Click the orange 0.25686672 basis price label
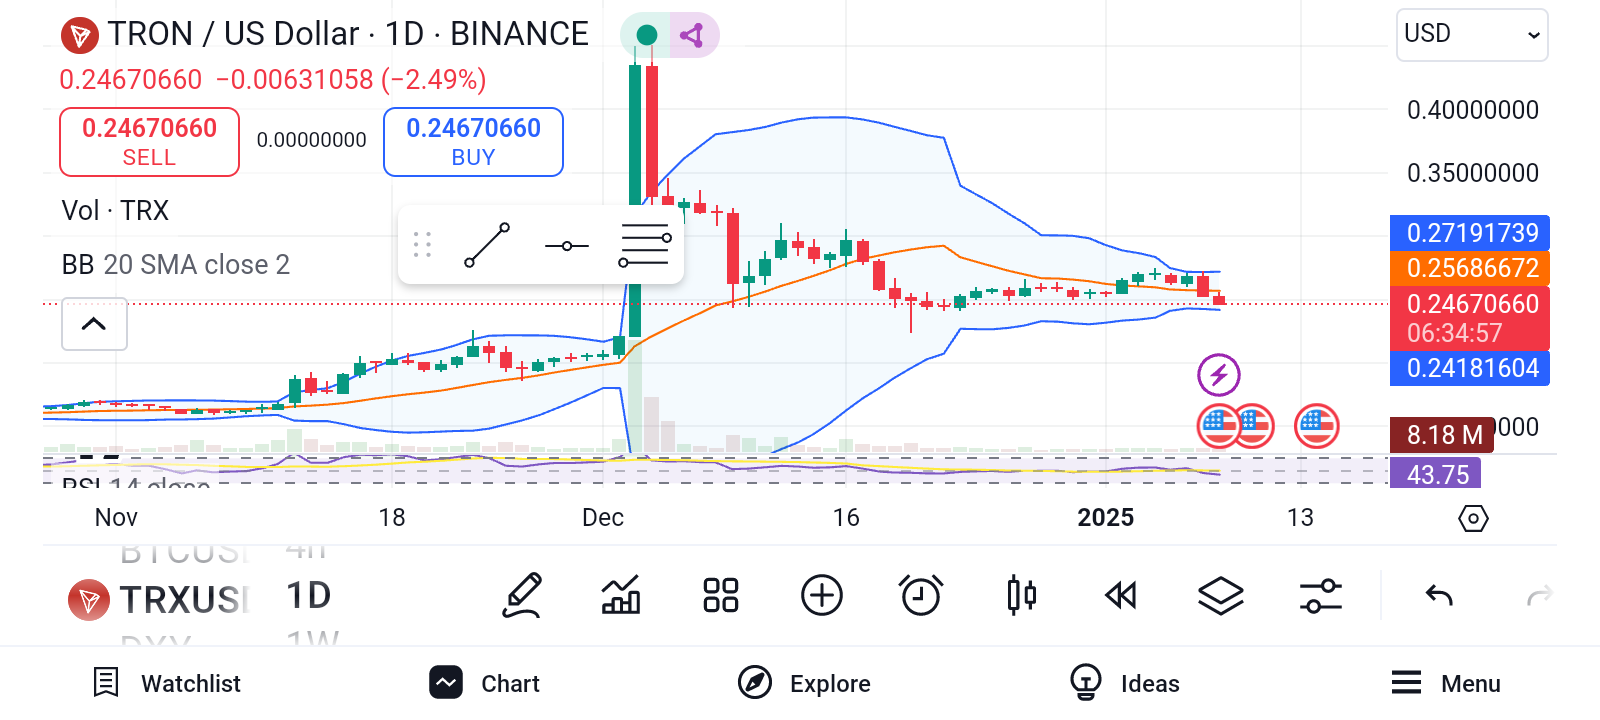The height and width of the screenshot is (720, 1600). click(x=1470, y=268)
